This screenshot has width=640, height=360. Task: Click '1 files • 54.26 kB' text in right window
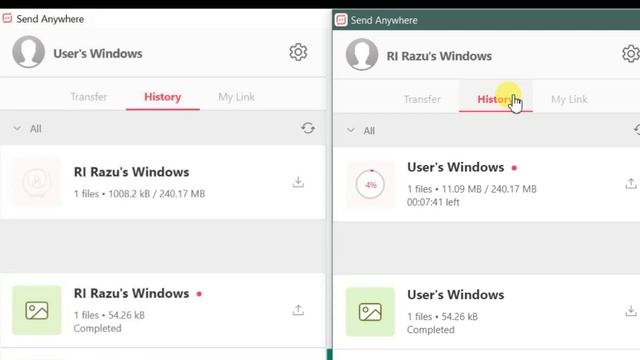[x=442, y=317]
